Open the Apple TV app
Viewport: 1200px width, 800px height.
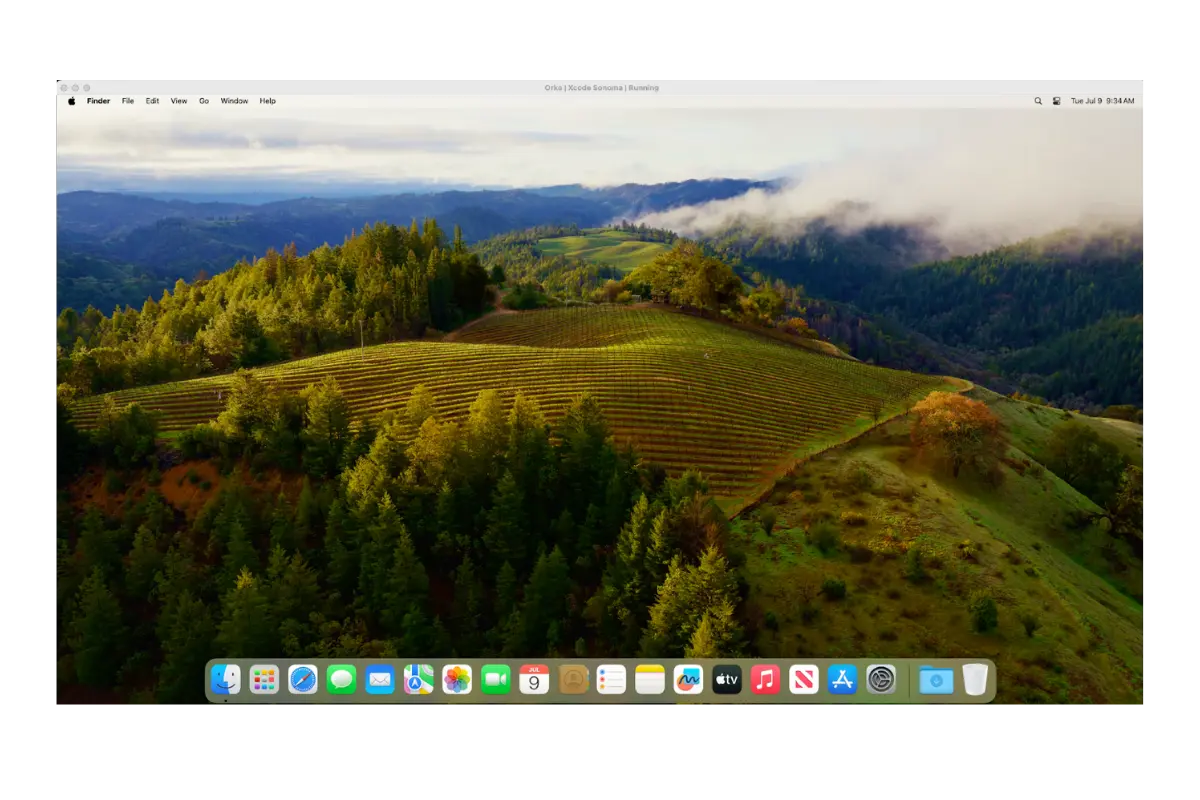[x=727, y=680]
